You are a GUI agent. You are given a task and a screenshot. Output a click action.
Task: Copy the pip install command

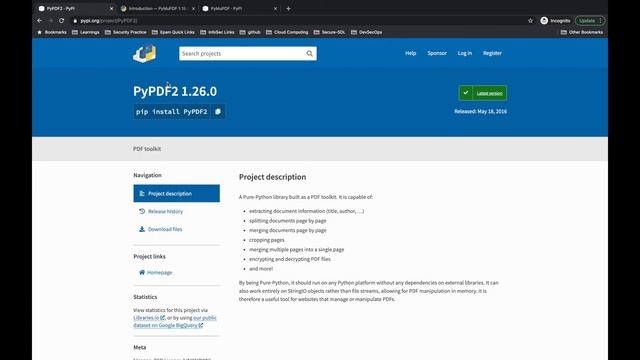pos(218,111)
